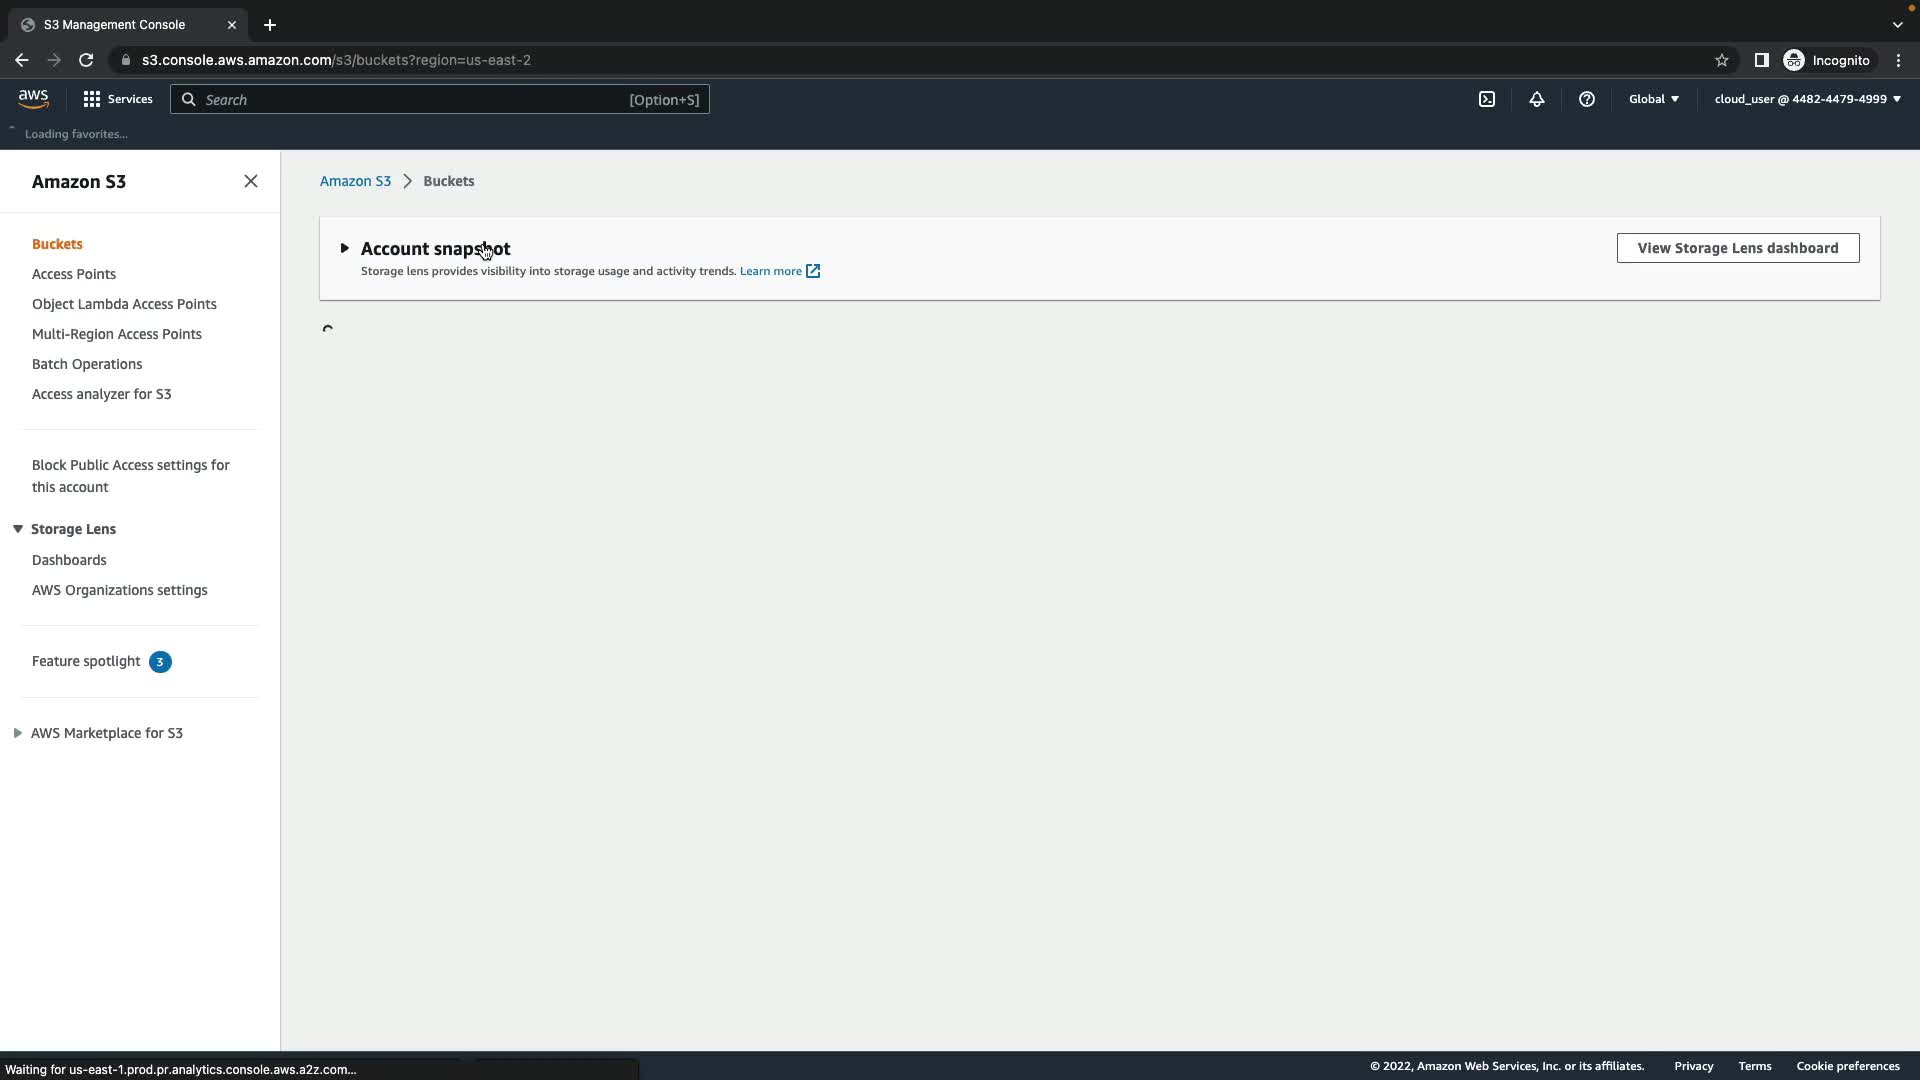Open Batch Operations in sidebar
1920x1080 pixels.
87,364
